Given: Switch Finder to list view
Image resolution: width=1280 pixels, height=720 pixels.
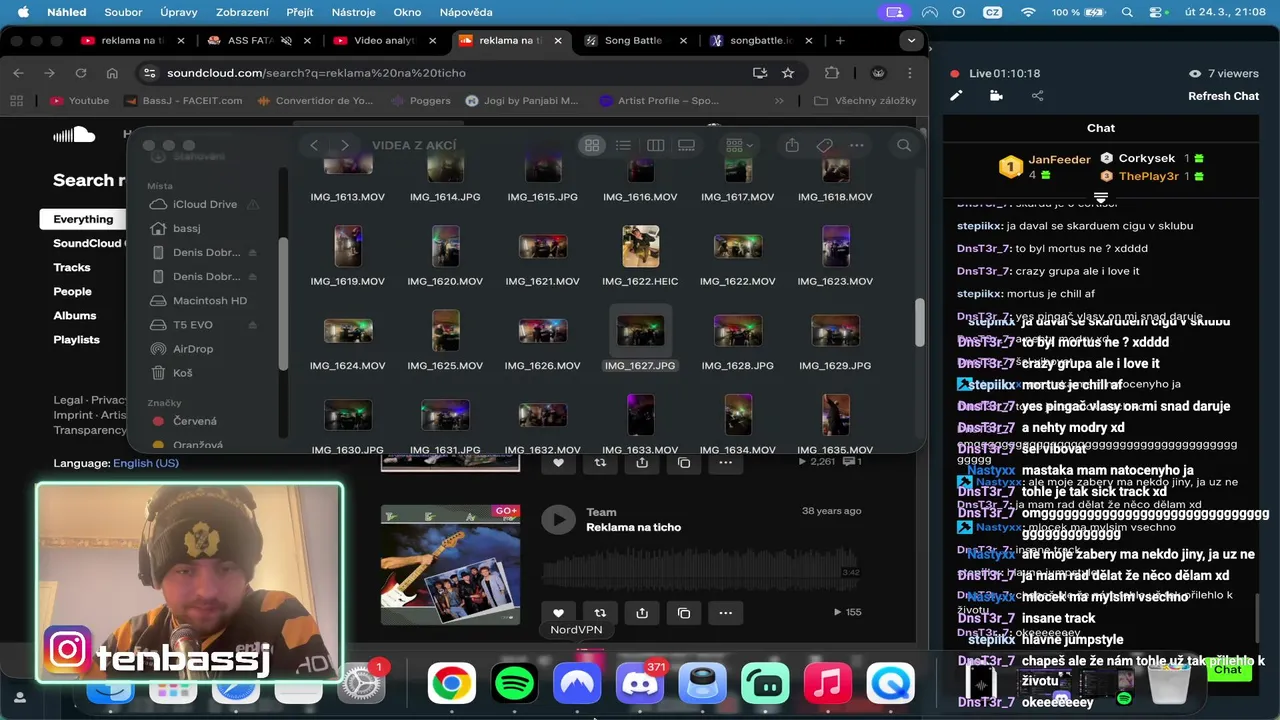Looking at the screenshot, I should 623,145.
